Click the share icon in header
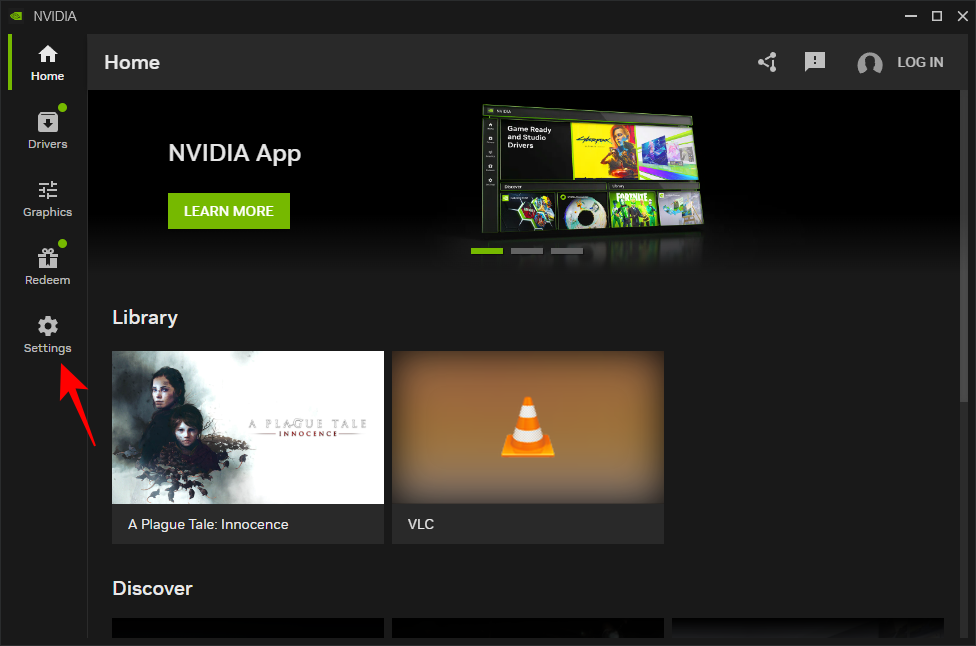The image size is (976, 646). click(767, 62)
